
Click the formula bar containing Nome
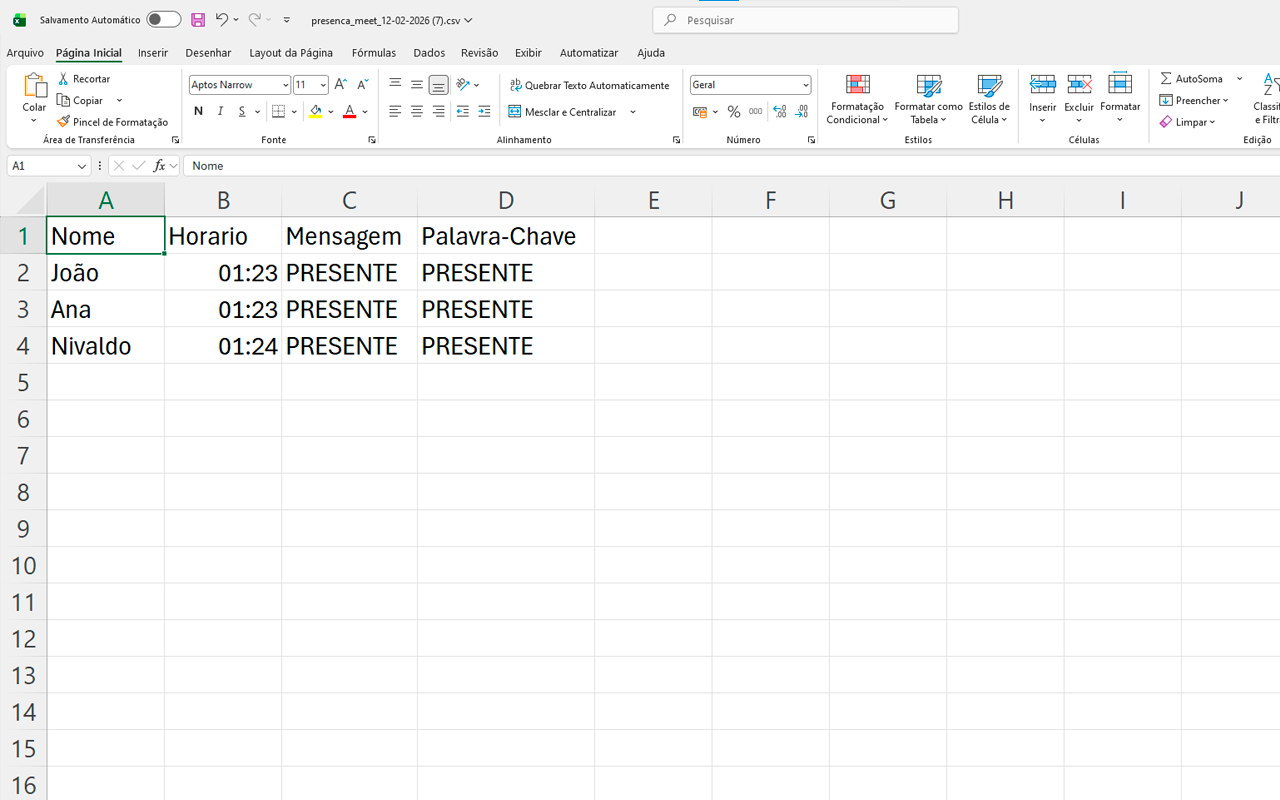tap(730, 166)
